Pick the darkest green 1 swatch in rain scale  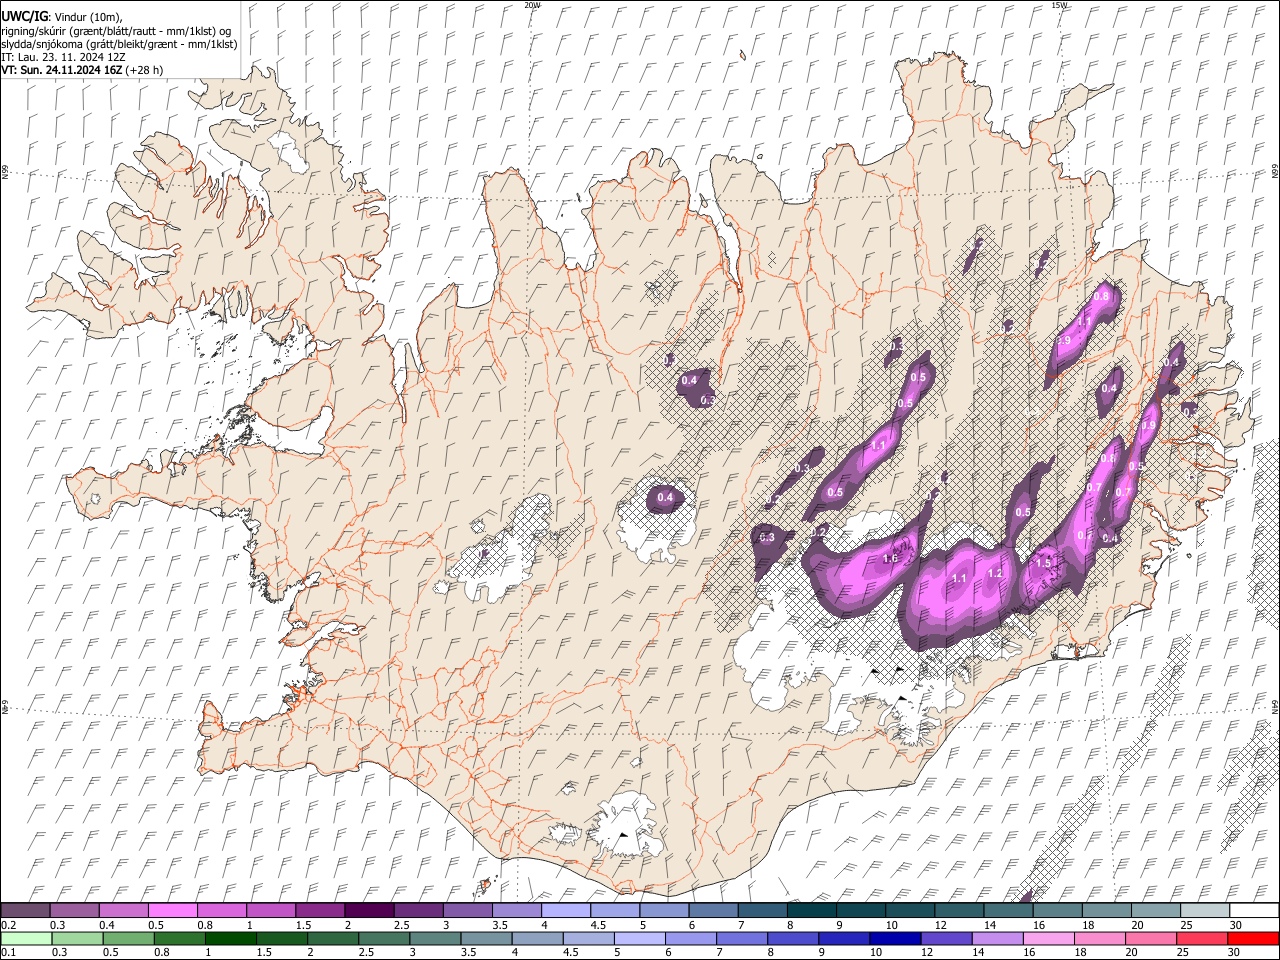[232, 939]
